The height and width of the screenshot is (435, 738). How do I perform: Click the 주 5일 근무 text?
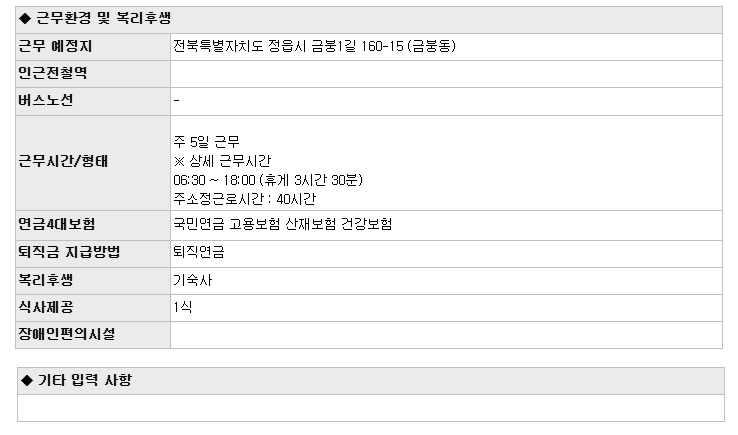(x=206, y=142)
